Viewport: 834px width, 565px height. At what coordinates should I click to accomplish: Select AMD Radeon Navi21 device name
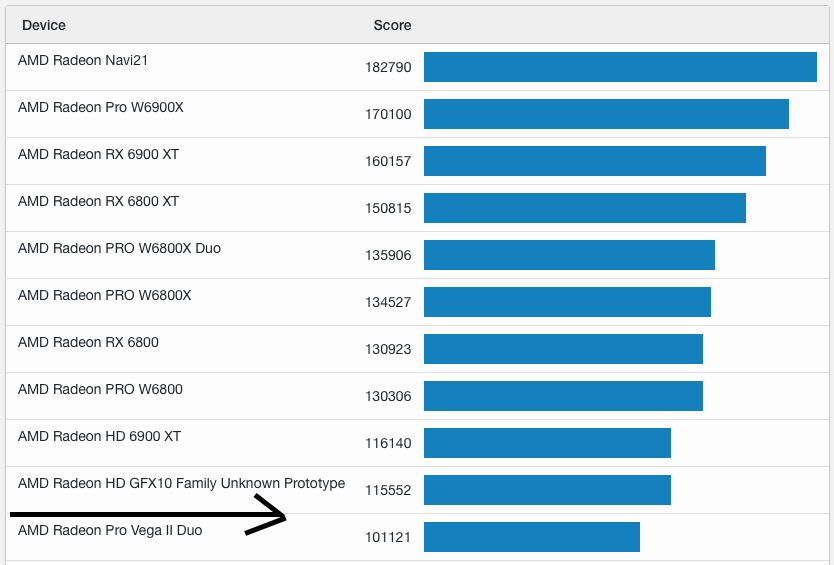click(x=82, y=60)
